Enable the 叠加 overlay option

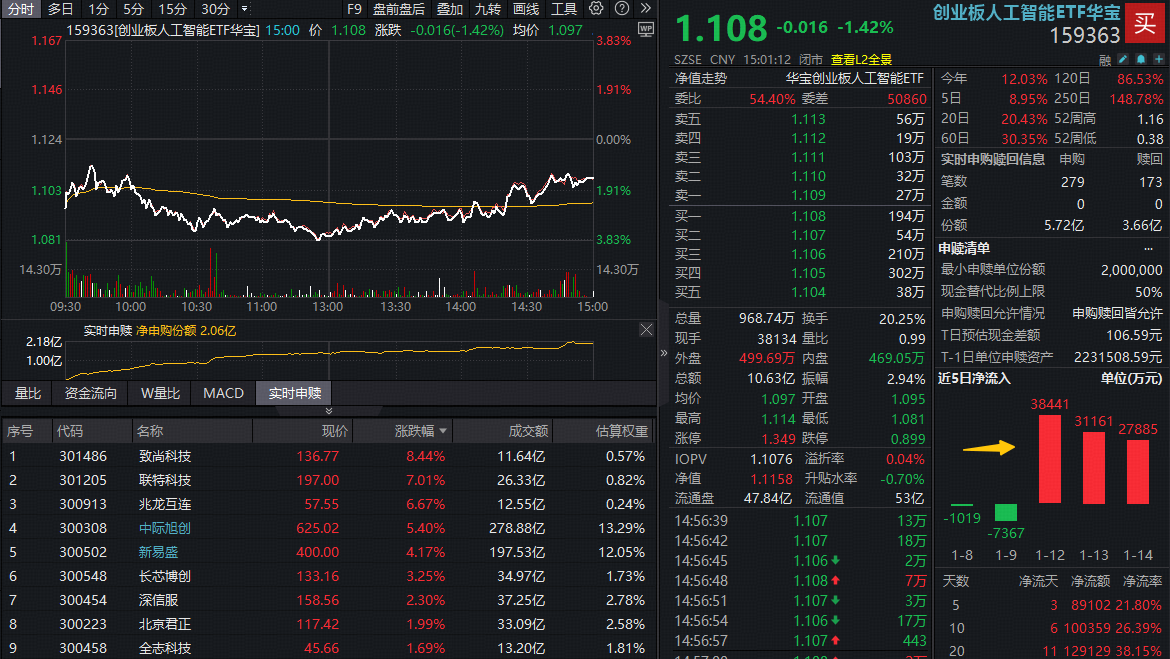[x=450, y=9]
